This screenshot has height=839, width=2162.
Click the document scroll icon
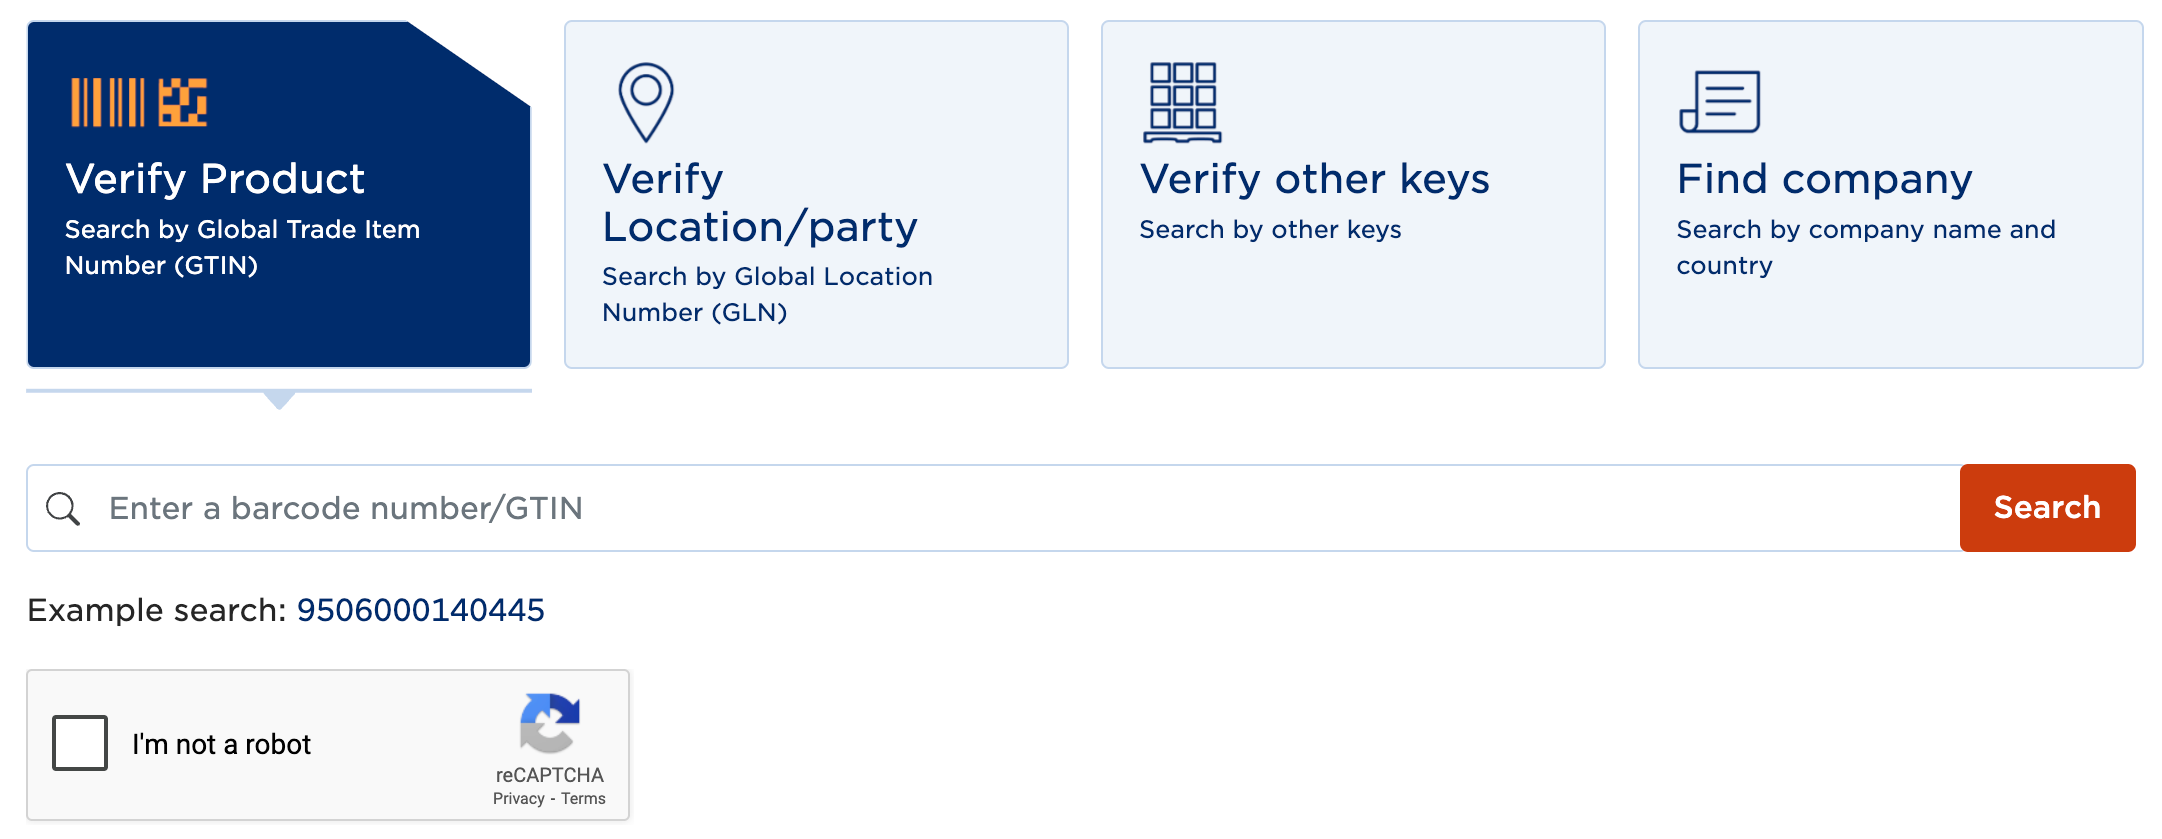pyautogui.click(x=1719, y=102)
